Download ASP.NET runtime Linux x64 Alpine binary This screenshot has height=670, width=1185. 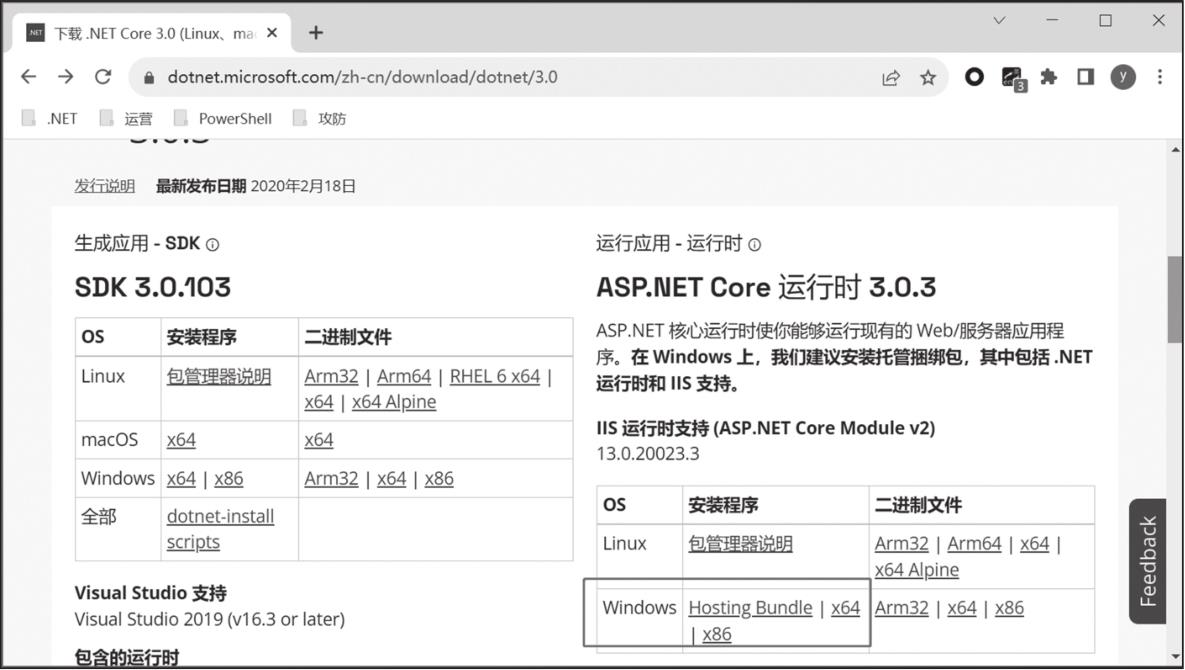(x=917, y=570)
